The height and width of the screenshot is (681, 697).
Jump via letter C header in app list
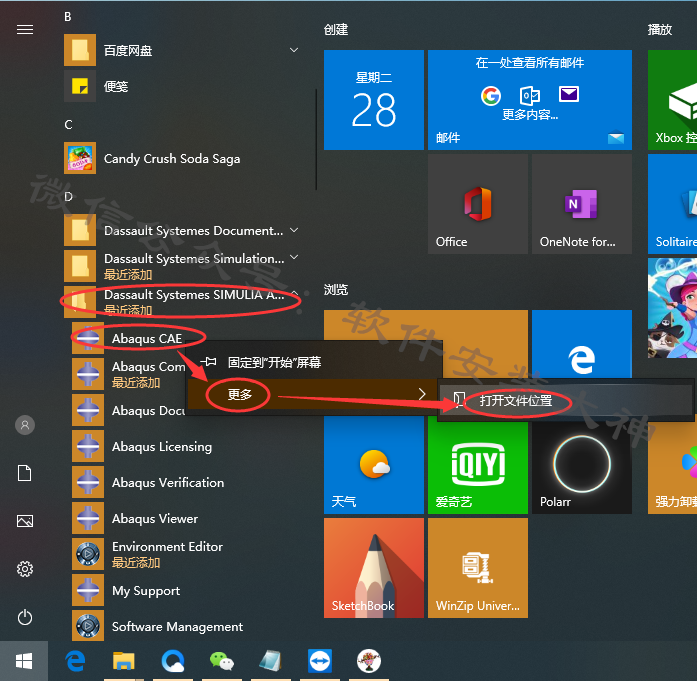[68, 124]
